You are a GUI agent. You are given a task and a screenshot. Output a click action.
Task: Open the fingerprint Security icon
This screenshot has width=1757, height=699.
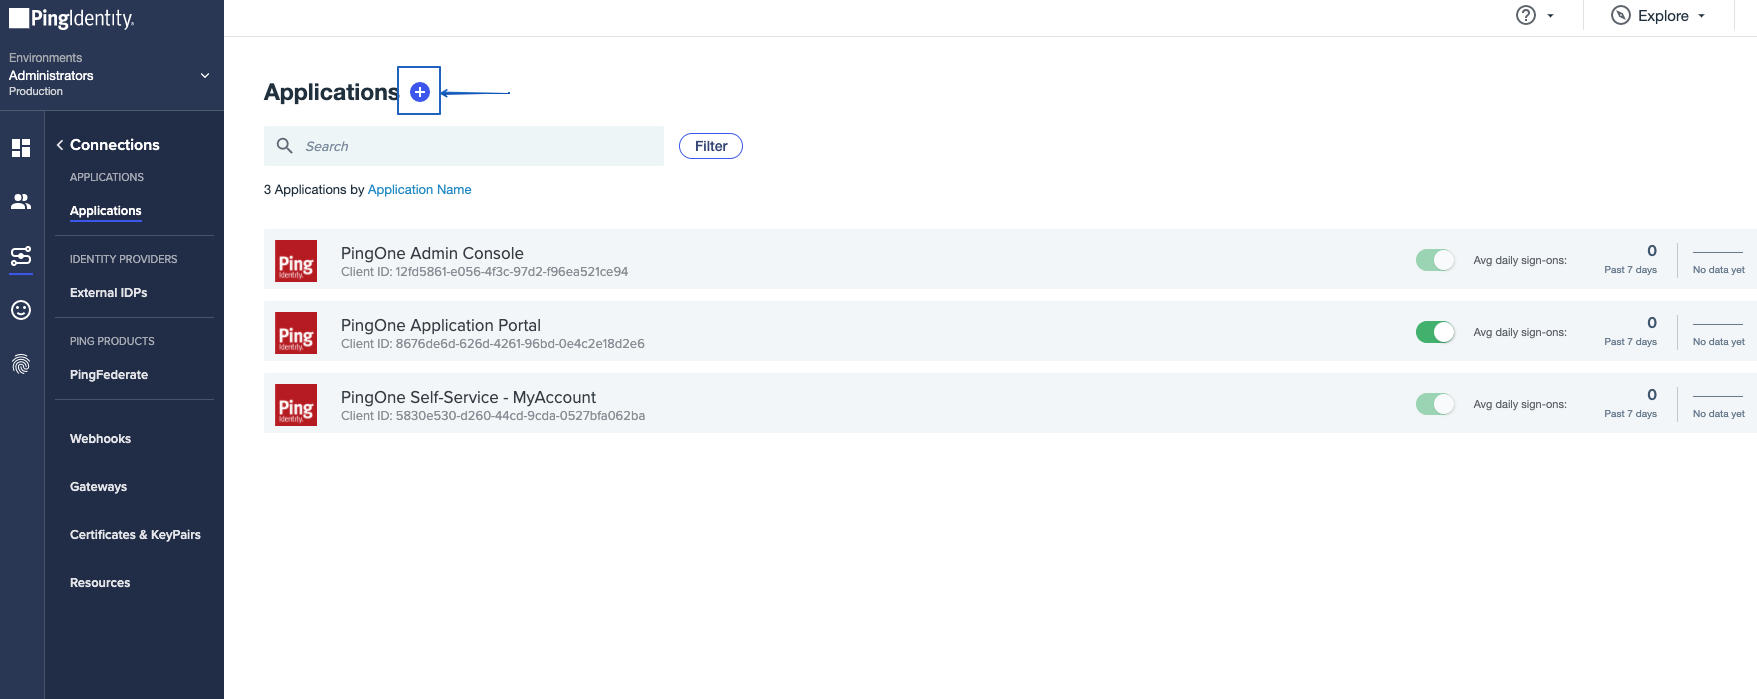click(21, 364)
